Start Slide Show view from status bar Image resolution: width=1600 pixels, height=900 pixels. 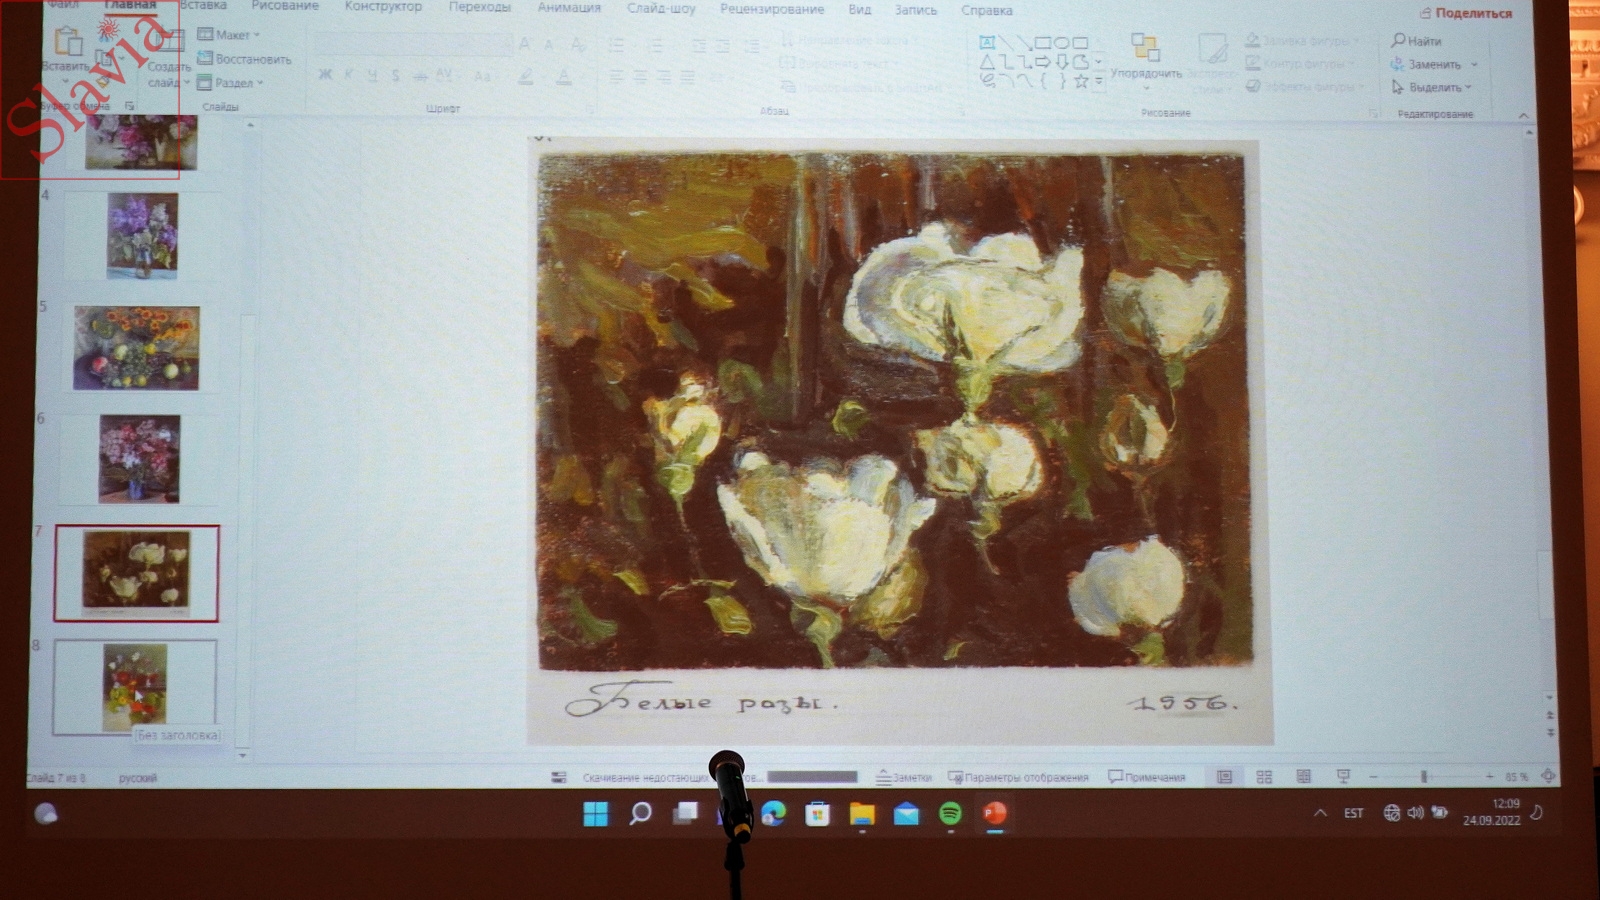(1343, 777)
